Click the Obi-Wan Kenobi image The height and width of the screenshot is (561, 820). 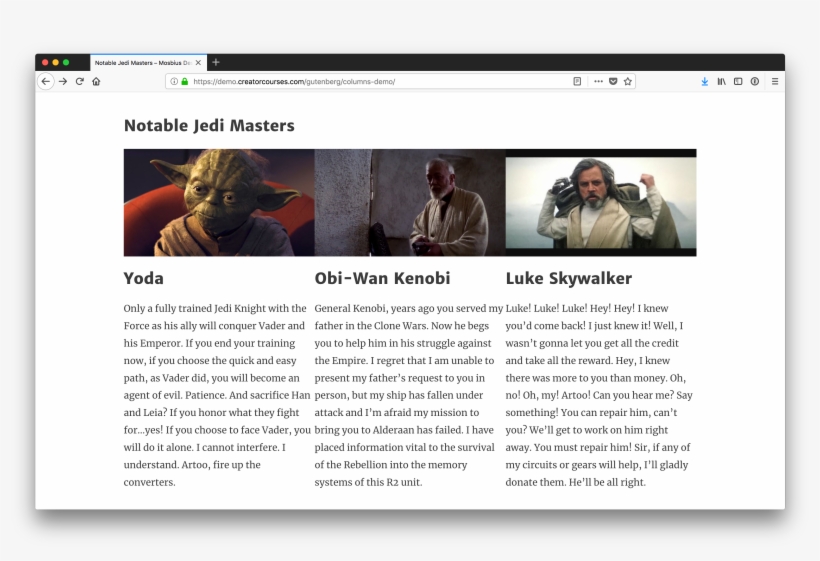point(410,202)
